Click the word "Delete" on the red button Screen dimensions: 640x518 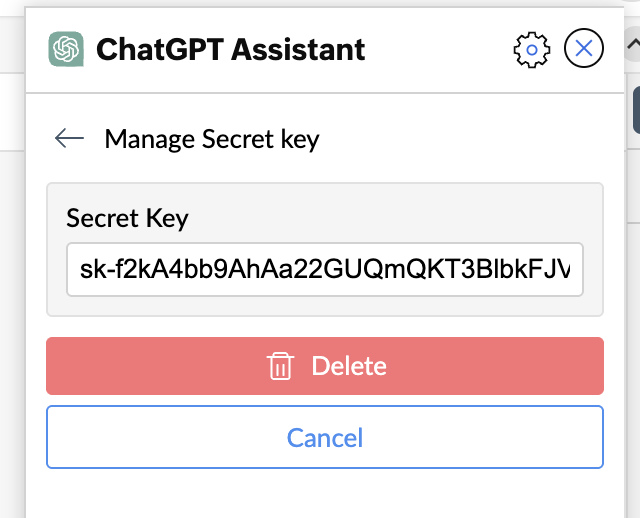click(x=349, y=366)
